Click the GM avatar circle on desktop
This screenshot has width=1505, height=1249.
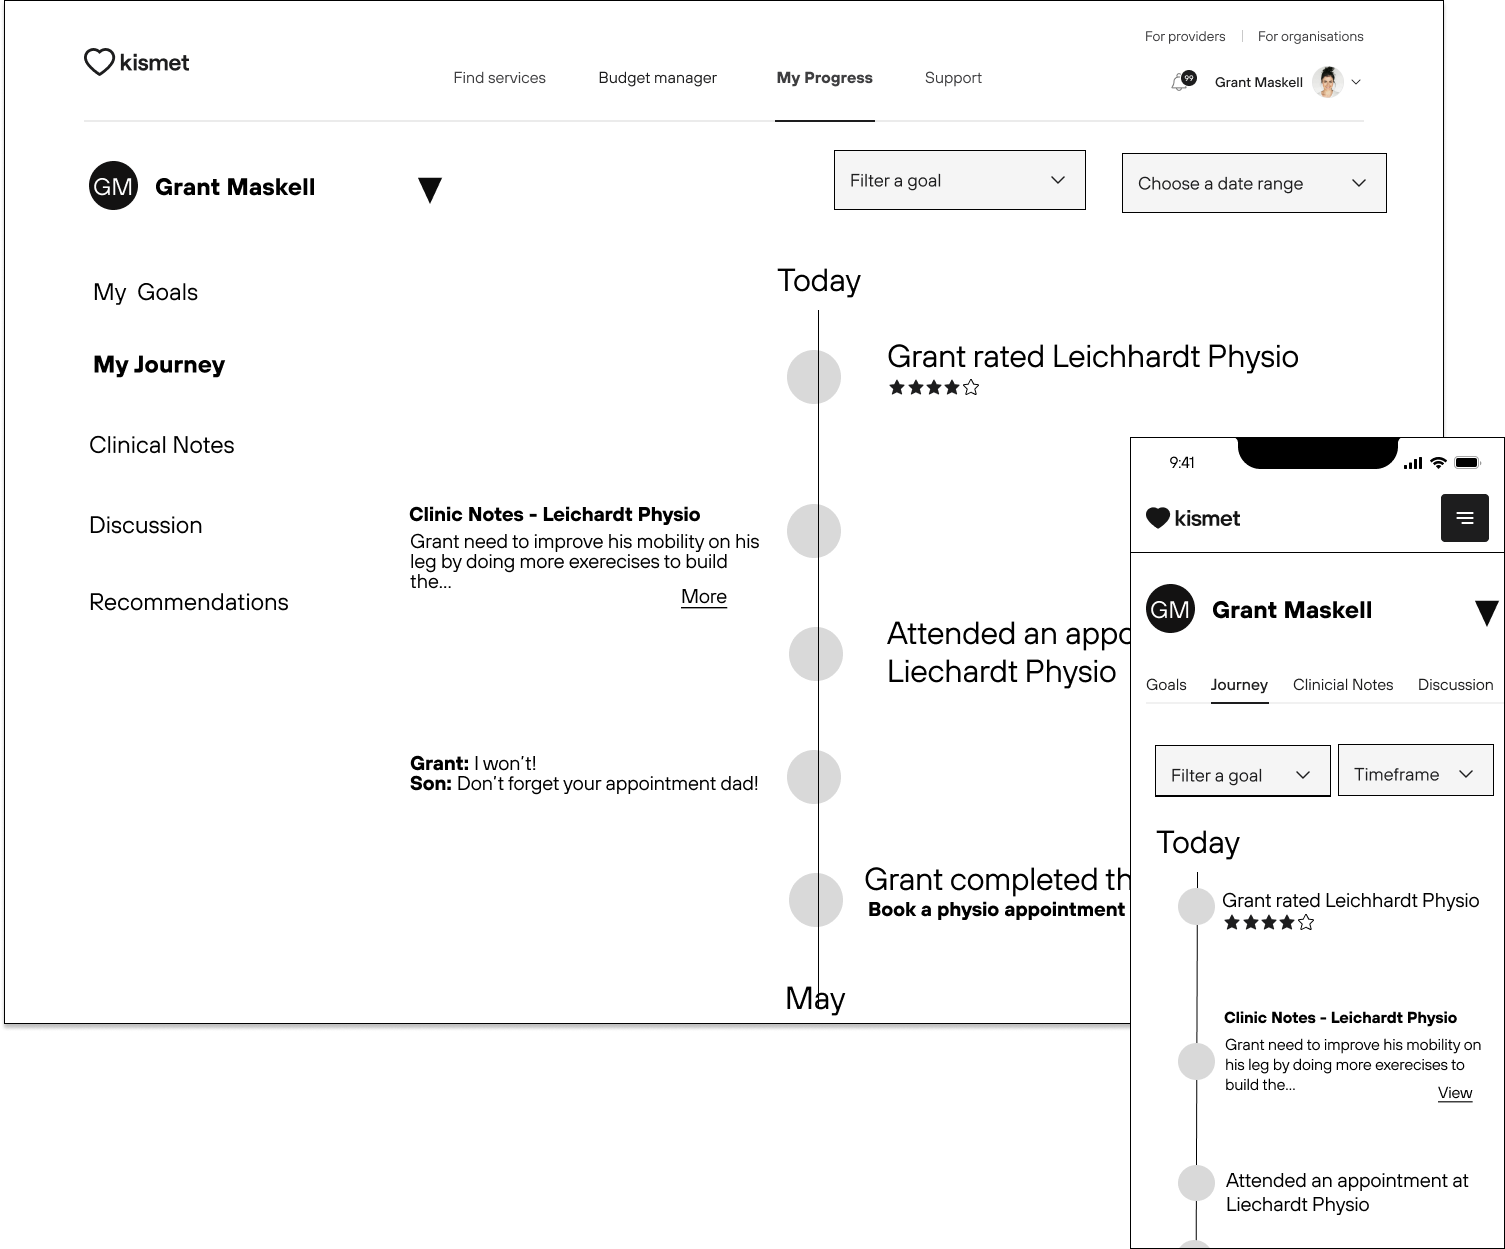[x=113, y=187]
